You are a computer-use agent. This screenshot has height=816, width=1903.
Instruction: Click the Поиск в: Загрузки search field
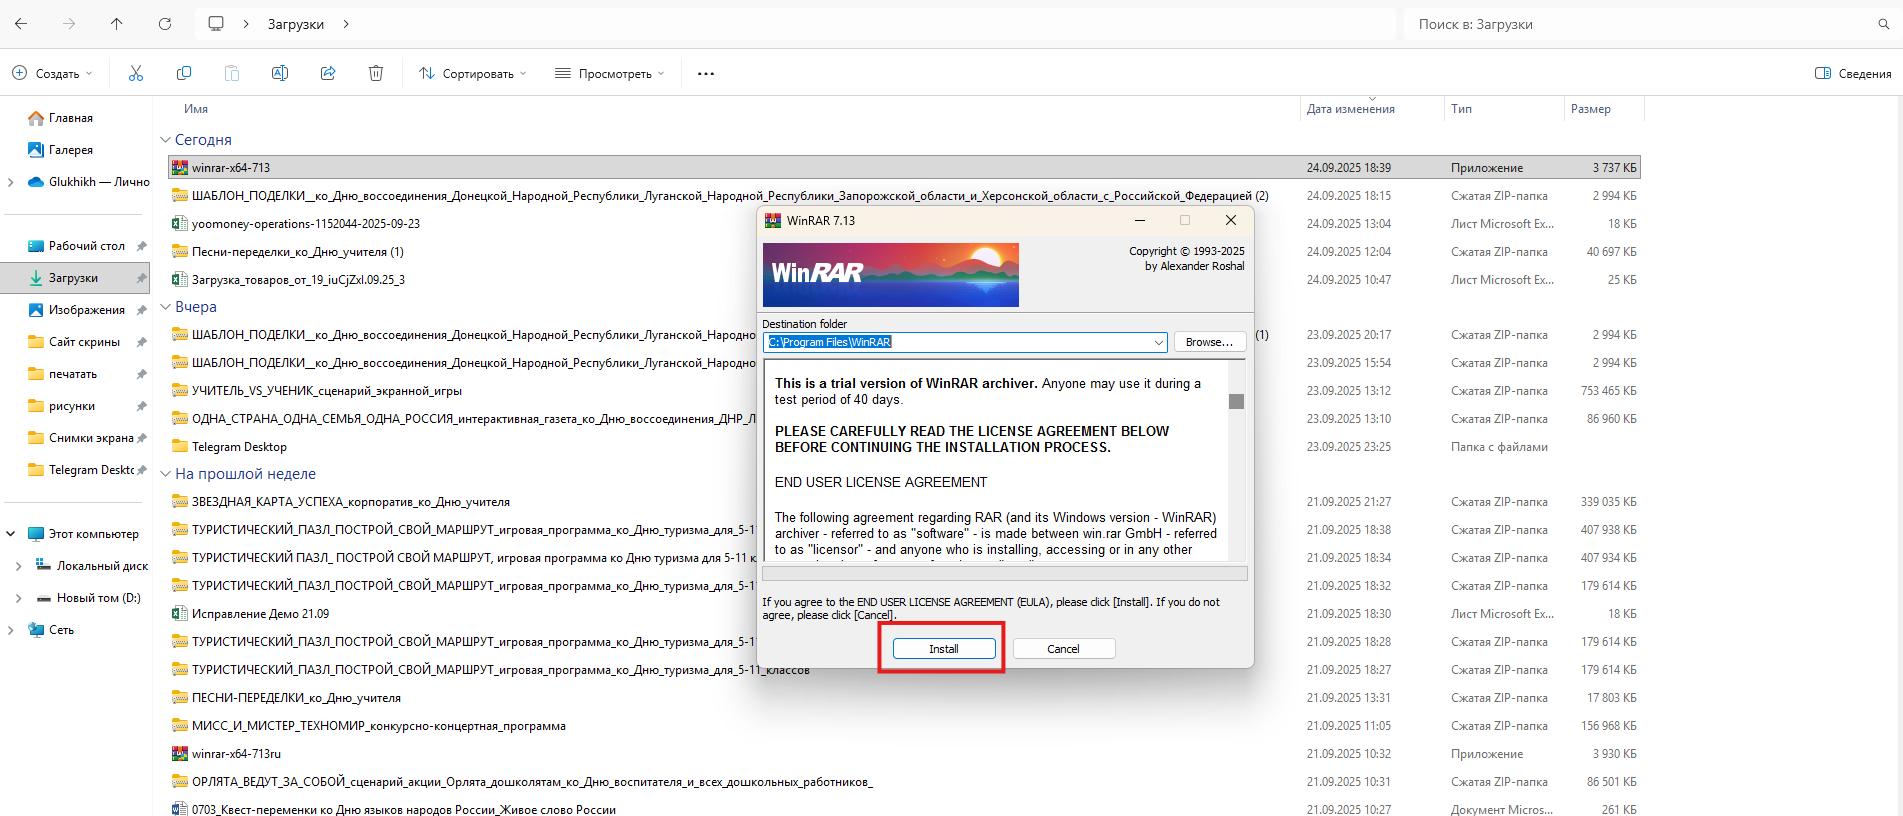tap(1640, 24)
